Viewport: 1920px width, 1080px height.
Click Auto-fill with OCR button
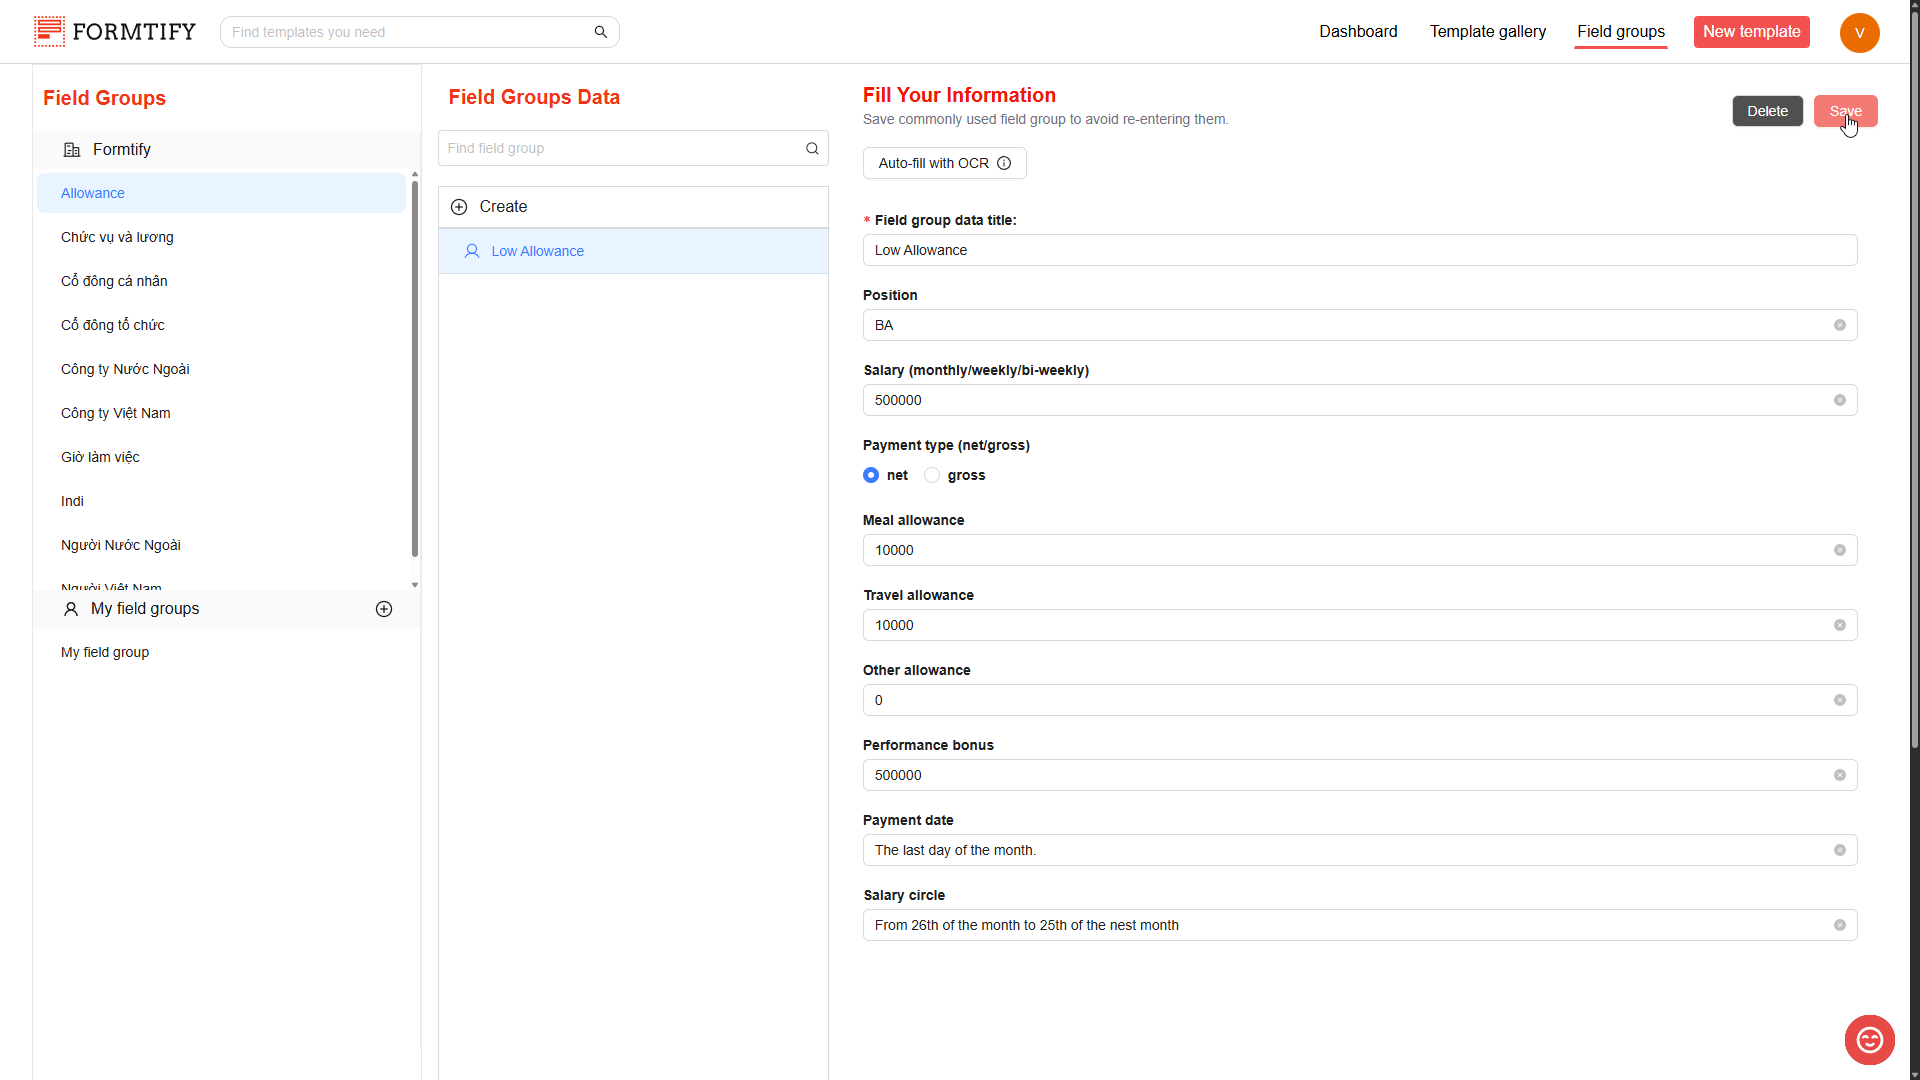point(933,163)
